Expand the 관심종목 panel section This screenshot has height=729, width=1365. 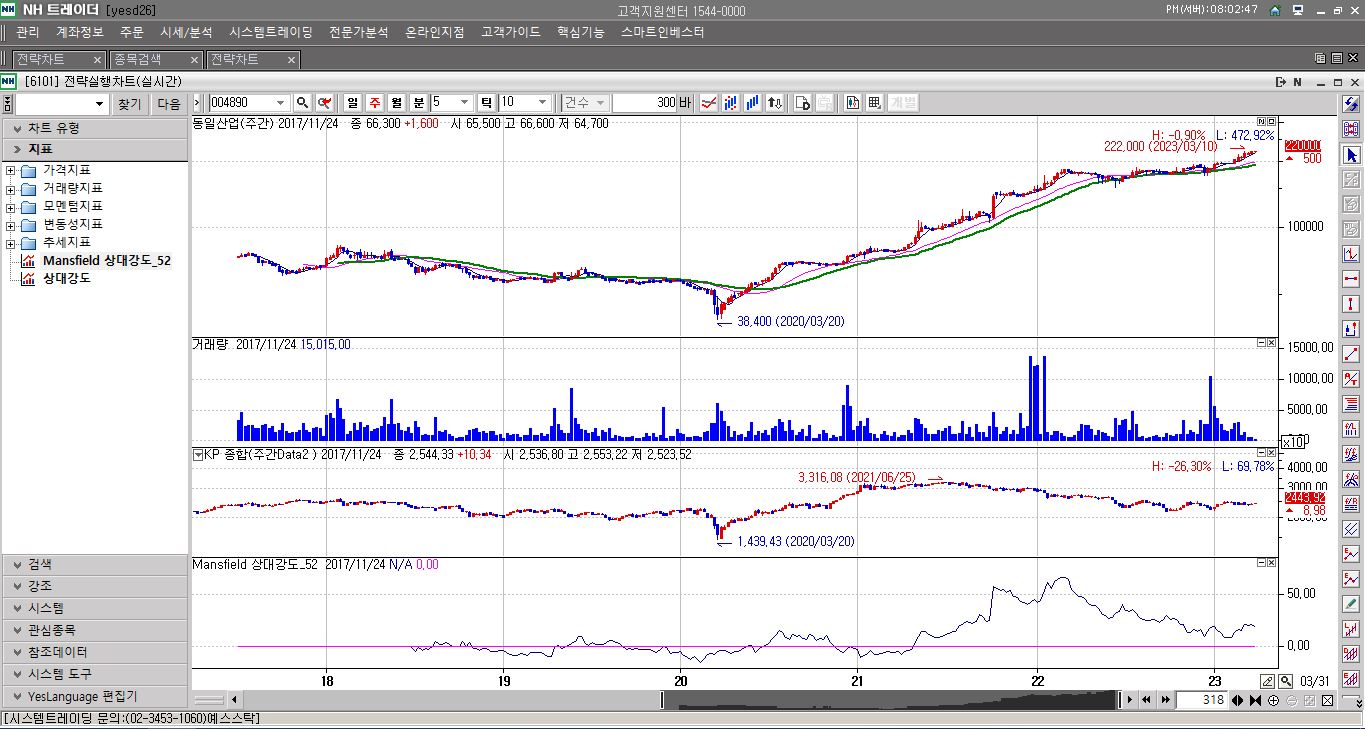click(94, 630)
